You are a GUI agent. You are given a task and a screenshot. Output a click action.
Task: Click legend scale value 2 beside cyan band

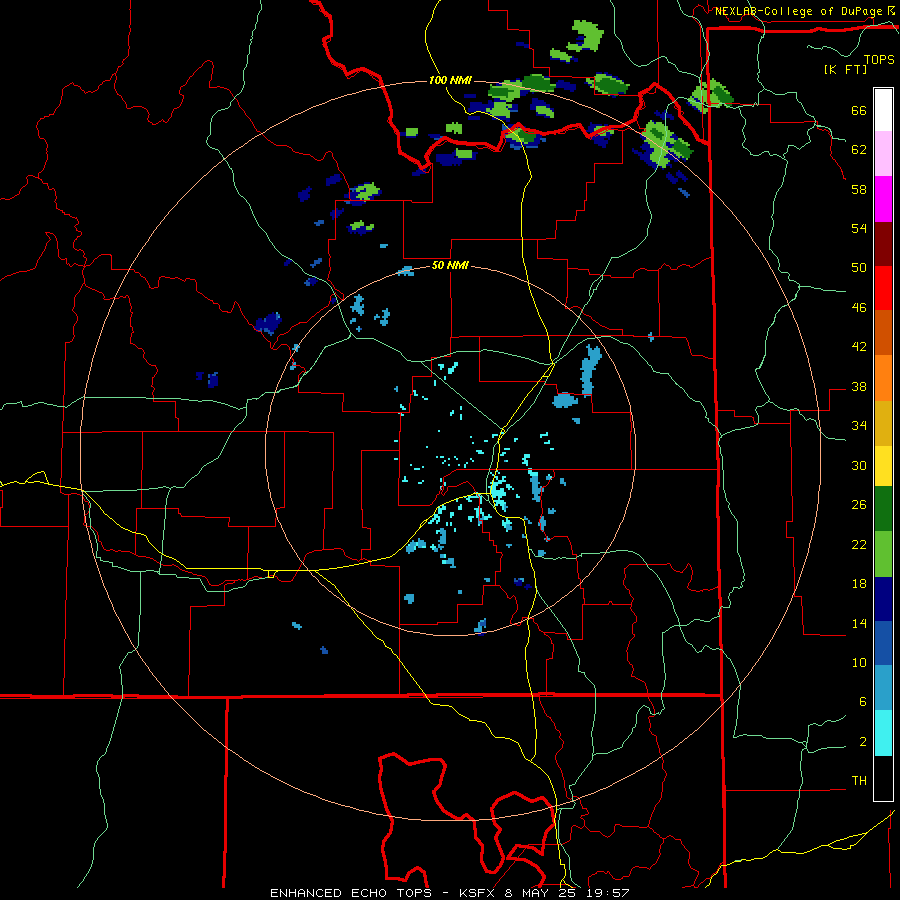(863, 742)
